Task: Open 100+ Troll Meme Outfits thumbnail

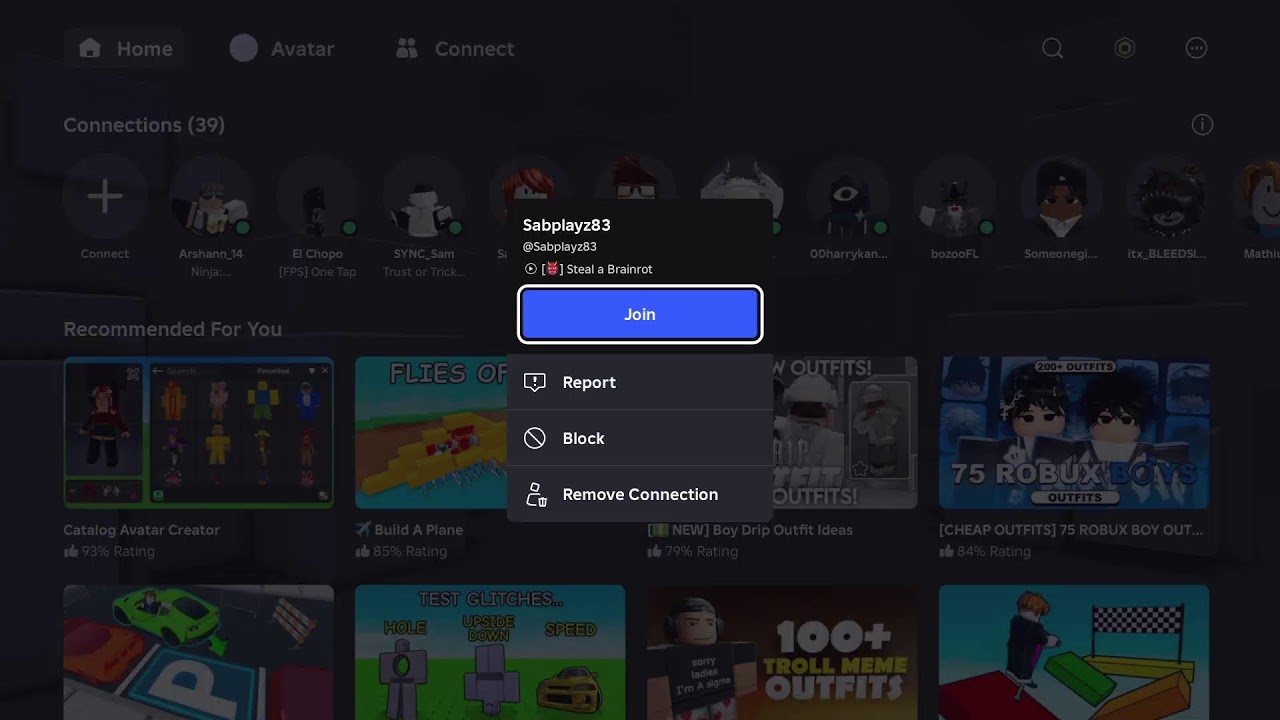Action: tap(782, 652)
